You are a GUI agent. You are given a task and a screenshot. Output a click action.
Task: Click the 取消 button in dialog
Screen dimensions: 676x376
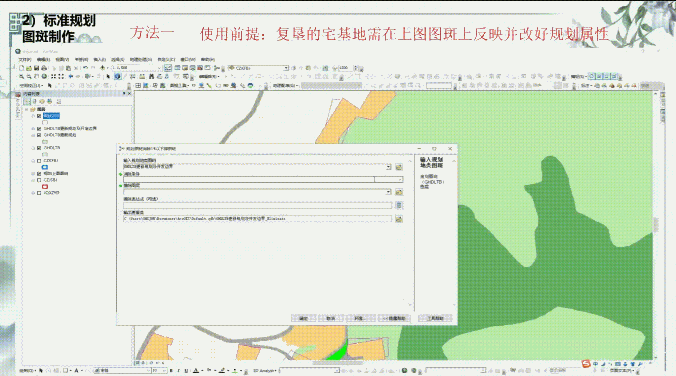click(331, 318)
